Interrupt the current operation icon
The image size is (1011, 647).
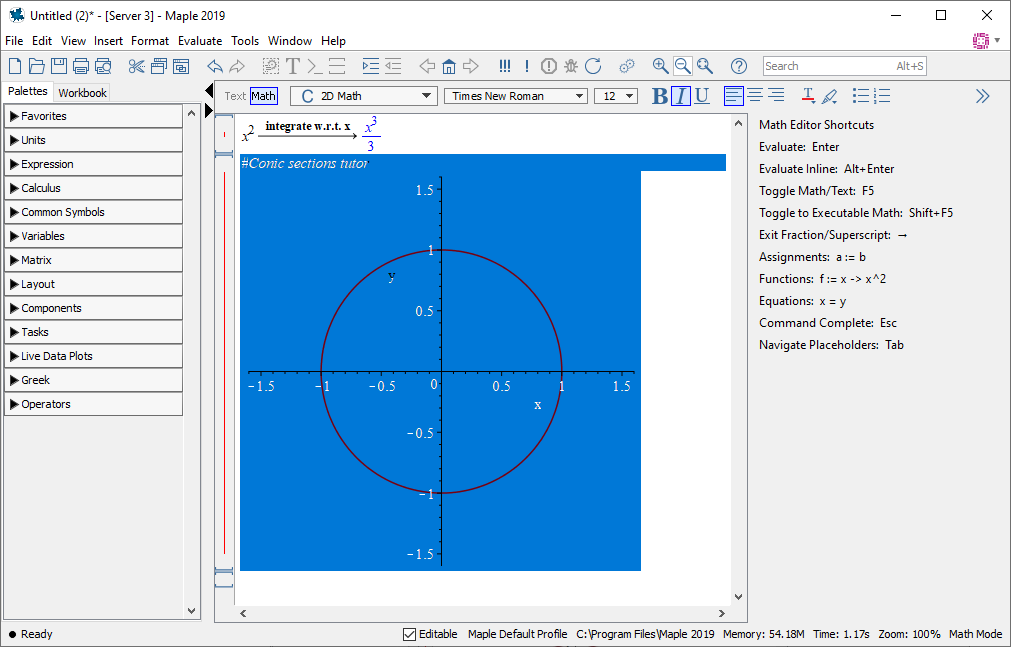(549, 66)
